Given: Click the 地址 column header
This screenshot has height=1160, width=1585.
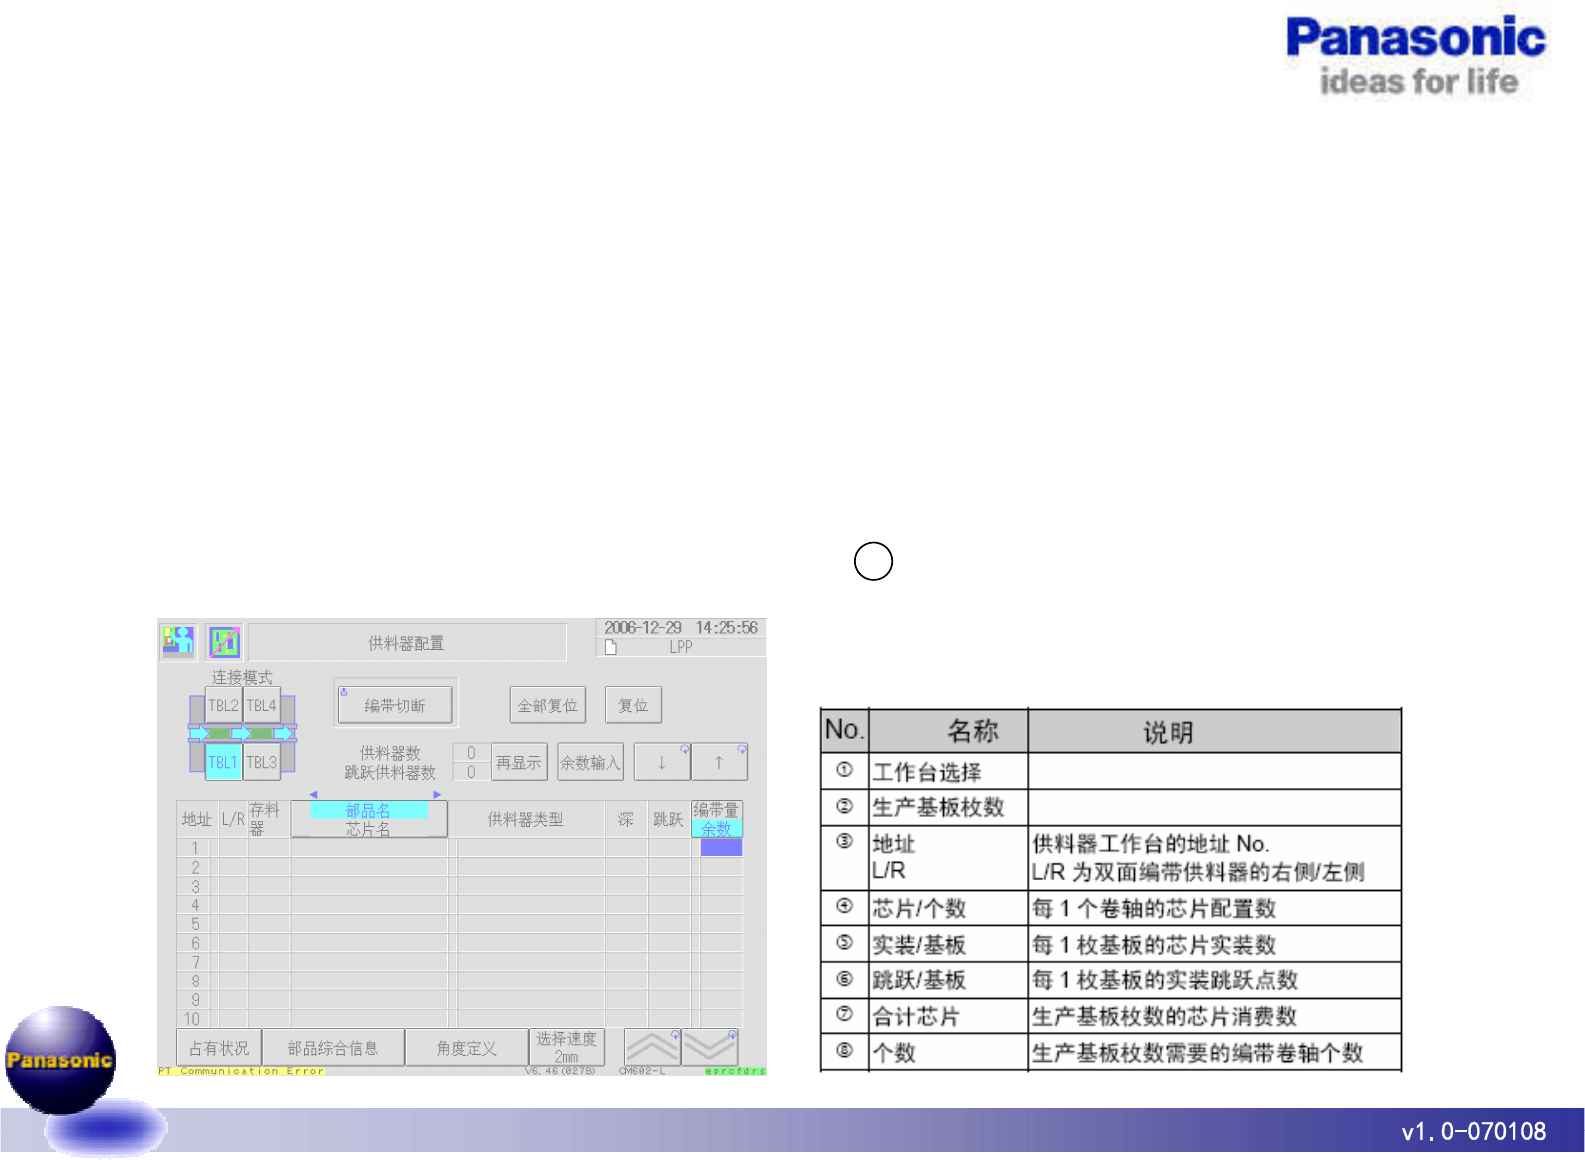Looking at the screenshot, I should (x=197, y=819).
